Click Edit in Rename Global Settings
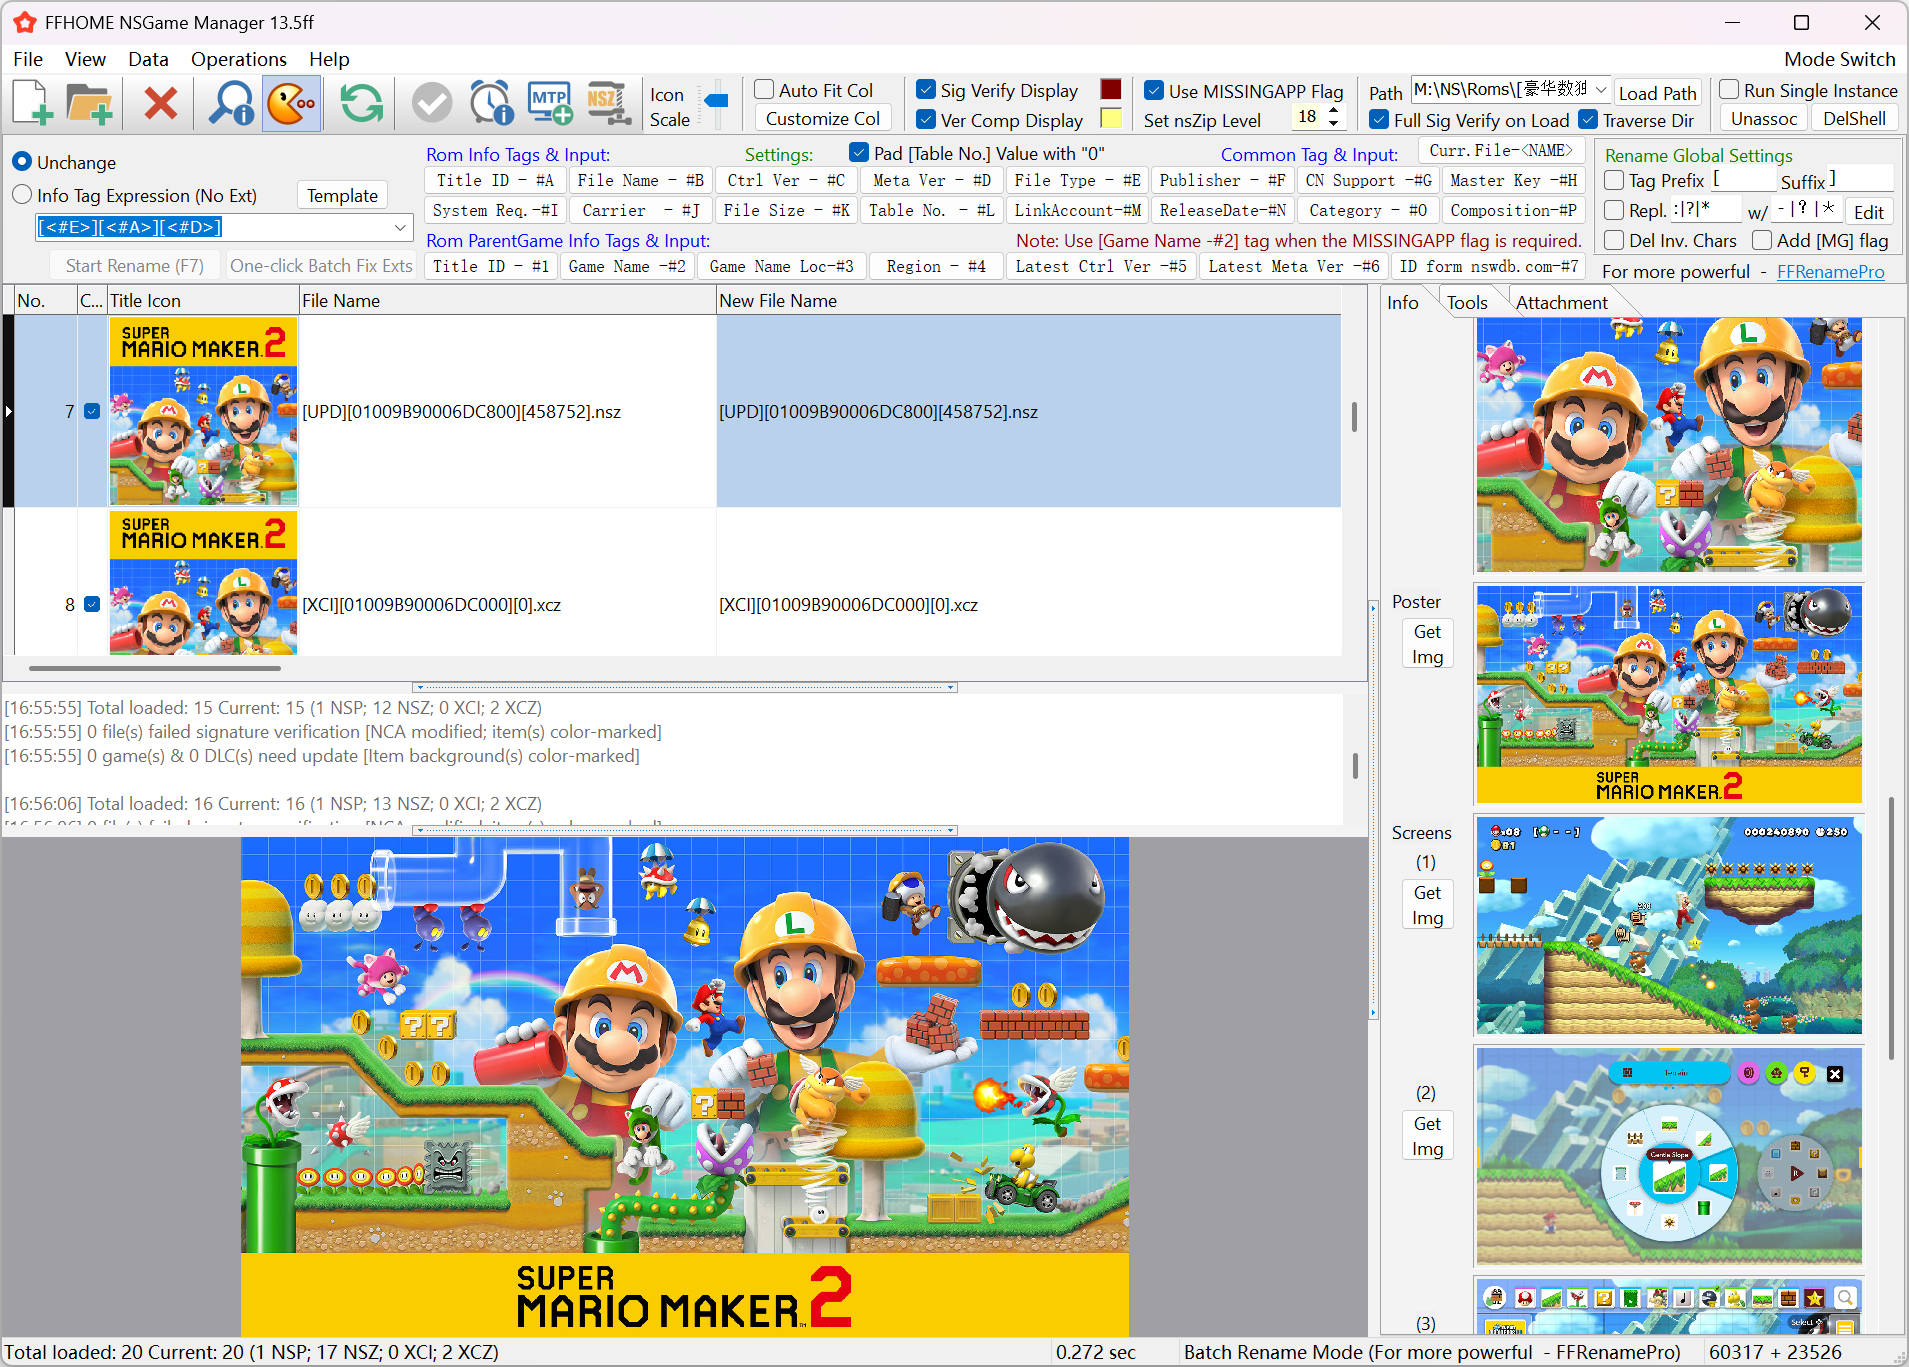 [1868, 212]
